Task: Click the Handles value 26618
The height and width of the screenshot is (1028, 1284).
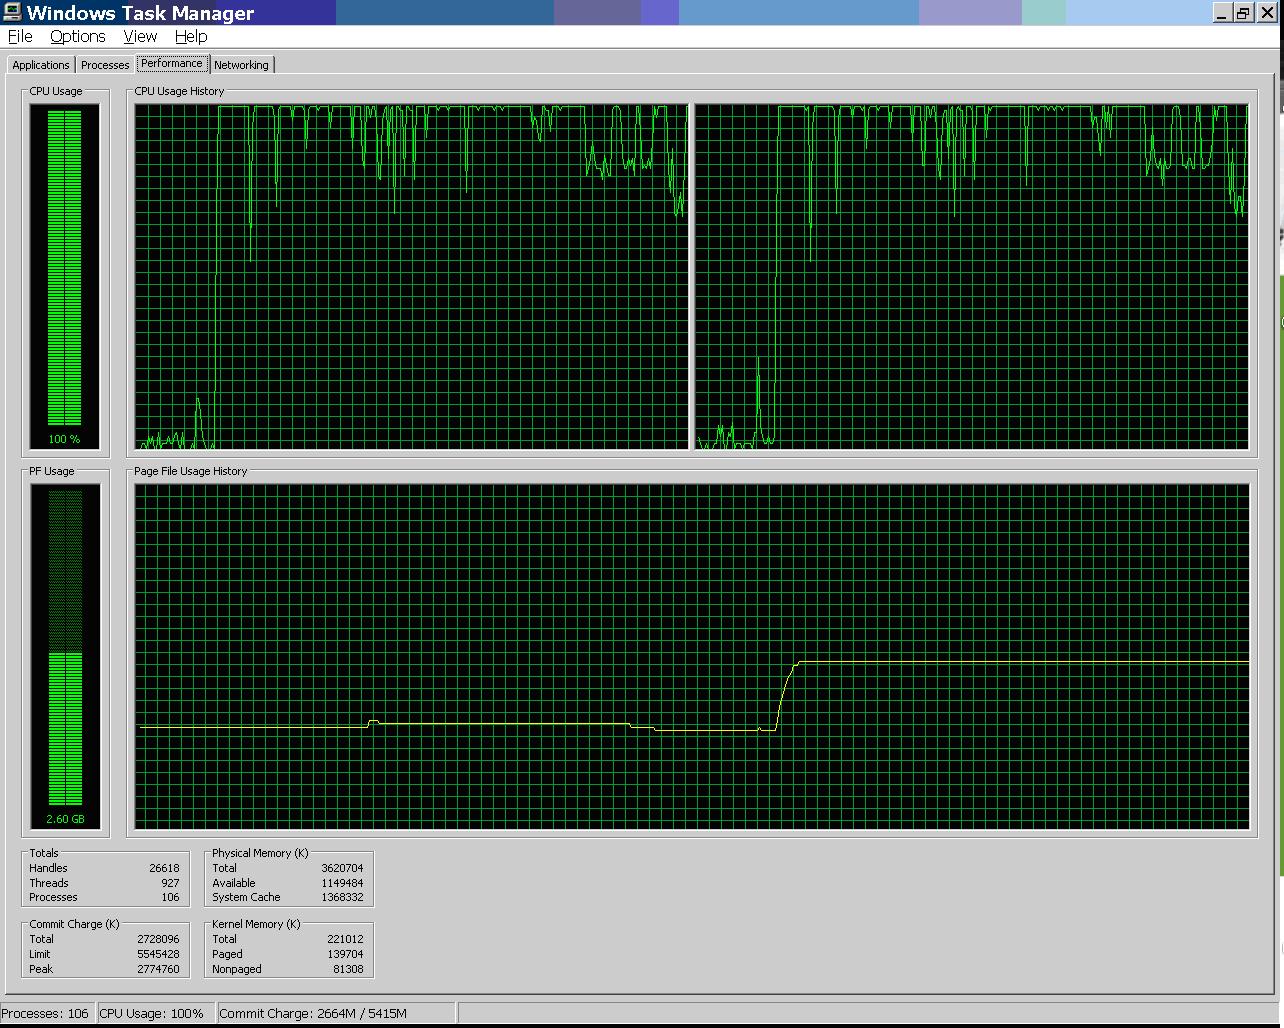Action: 164,868
